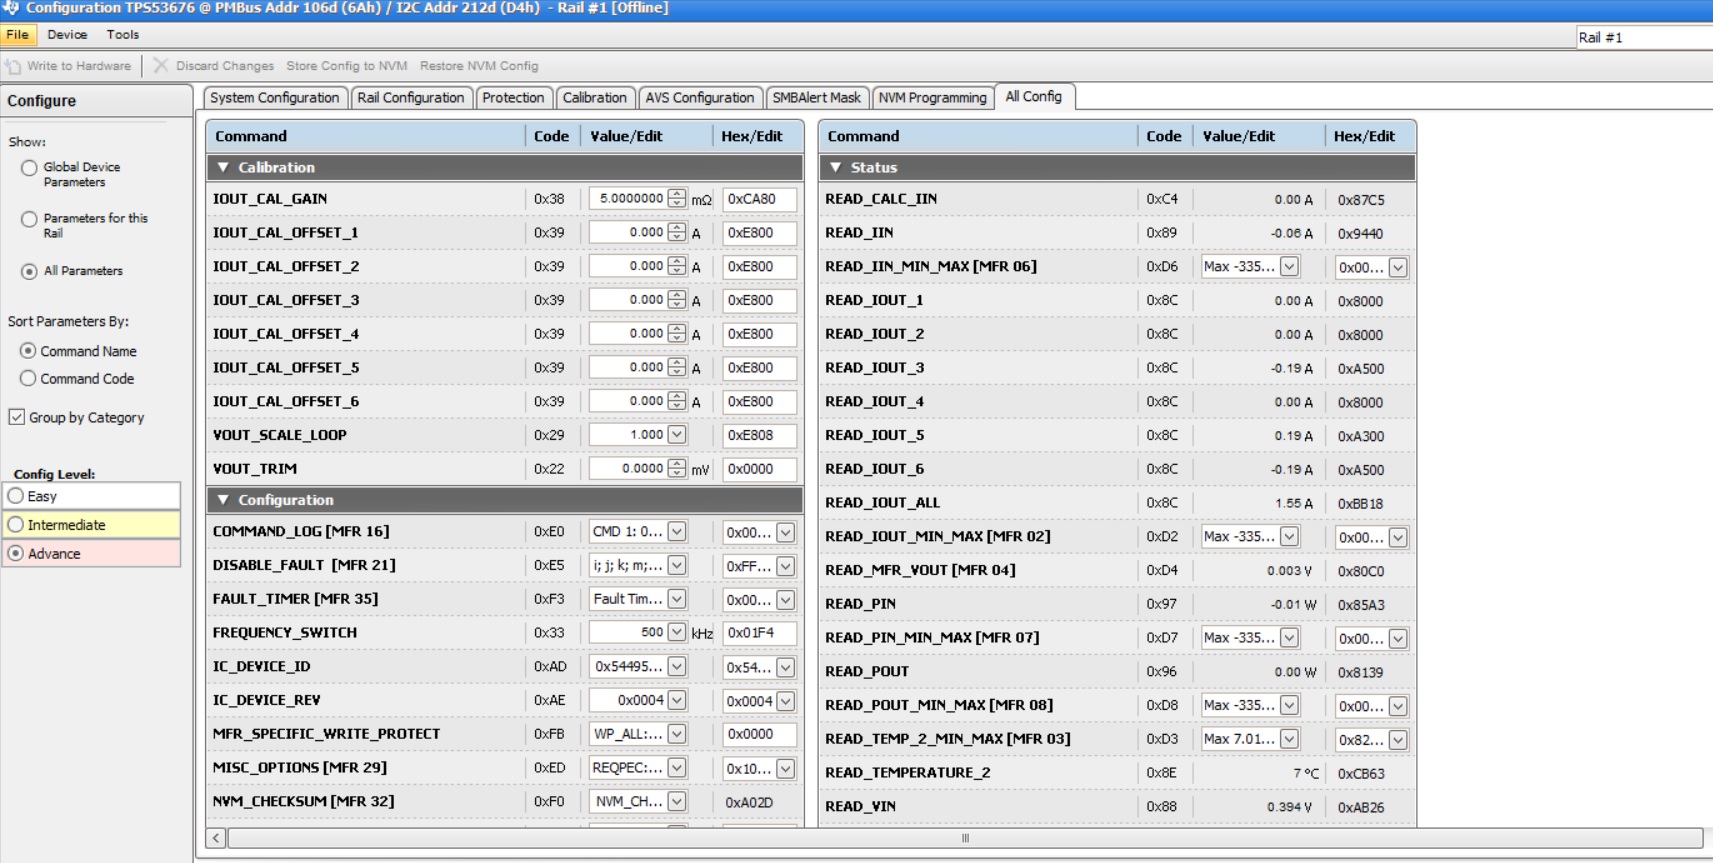Open the Device menu
The image size is (1713, 863).
tap(67, 35)
